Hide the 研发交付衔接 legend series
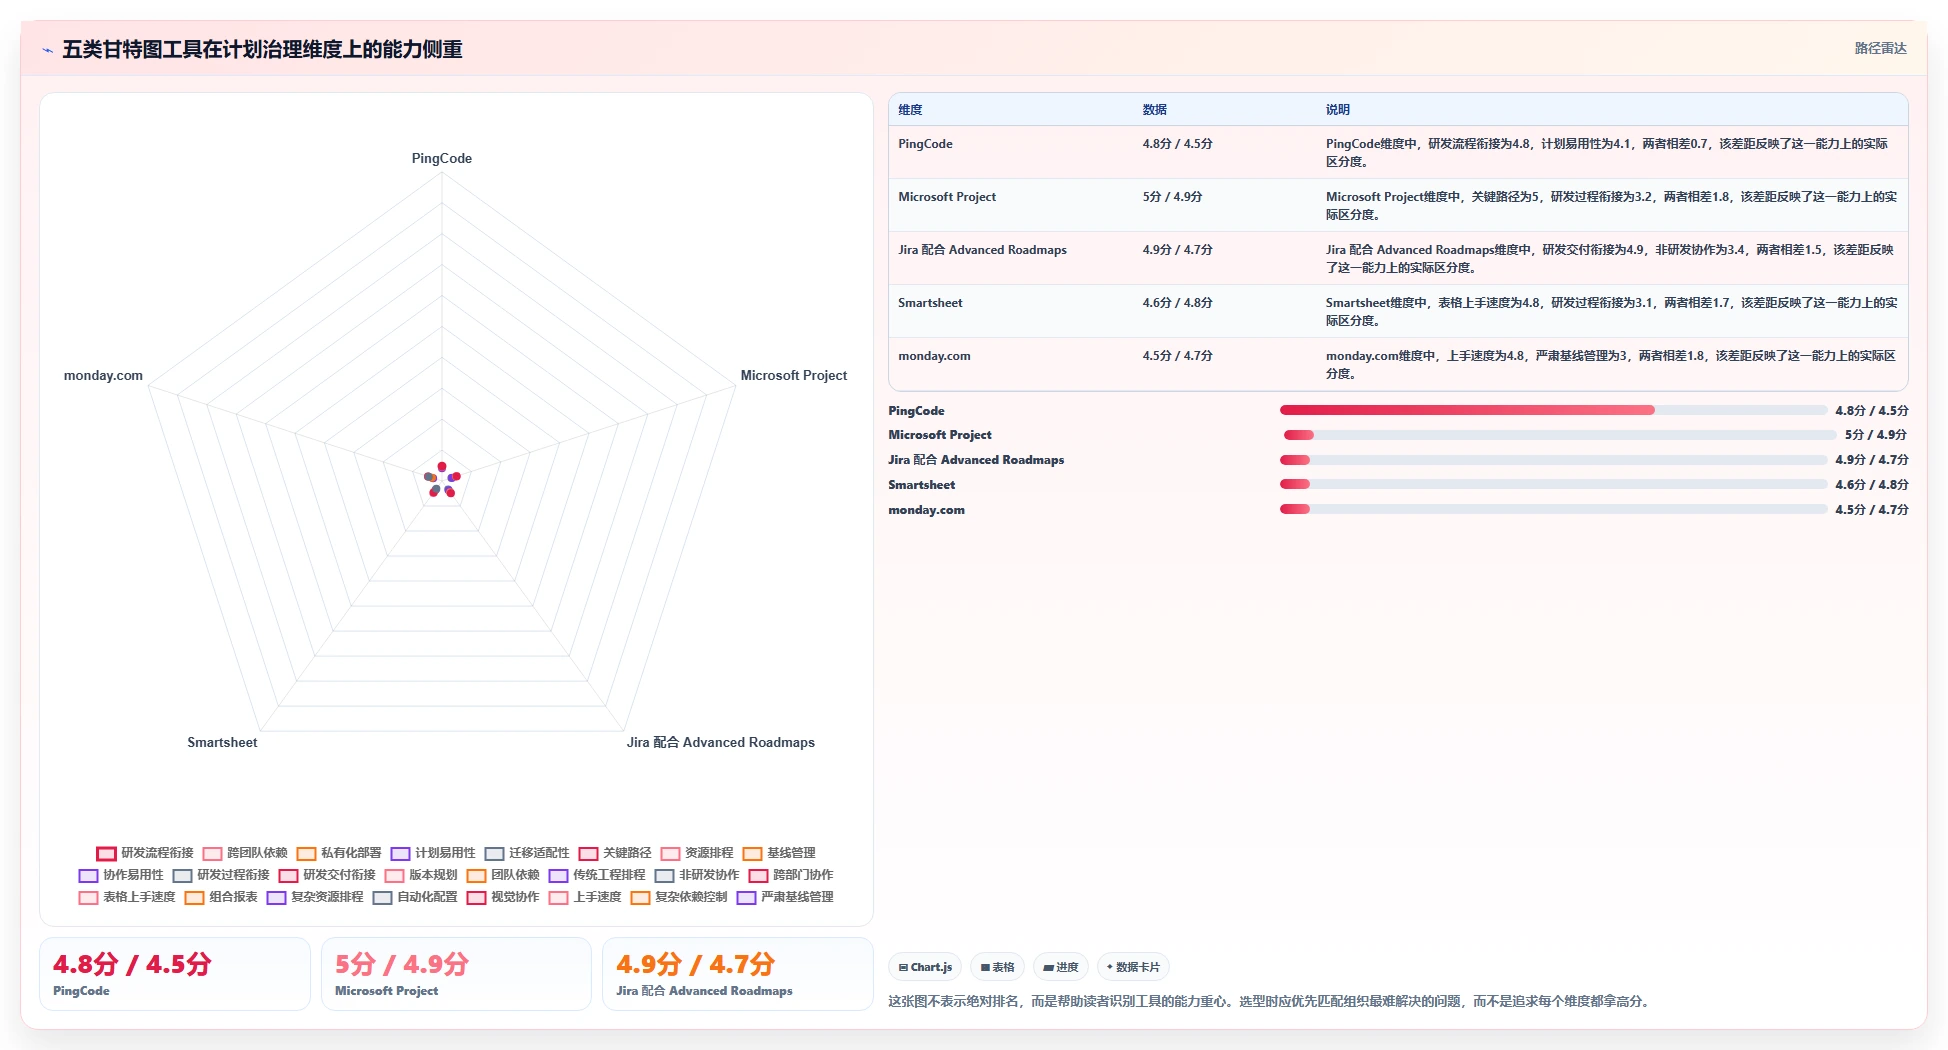This screenshot has width=1948, height=1050. pyautogui.click(x=327, y=875)
